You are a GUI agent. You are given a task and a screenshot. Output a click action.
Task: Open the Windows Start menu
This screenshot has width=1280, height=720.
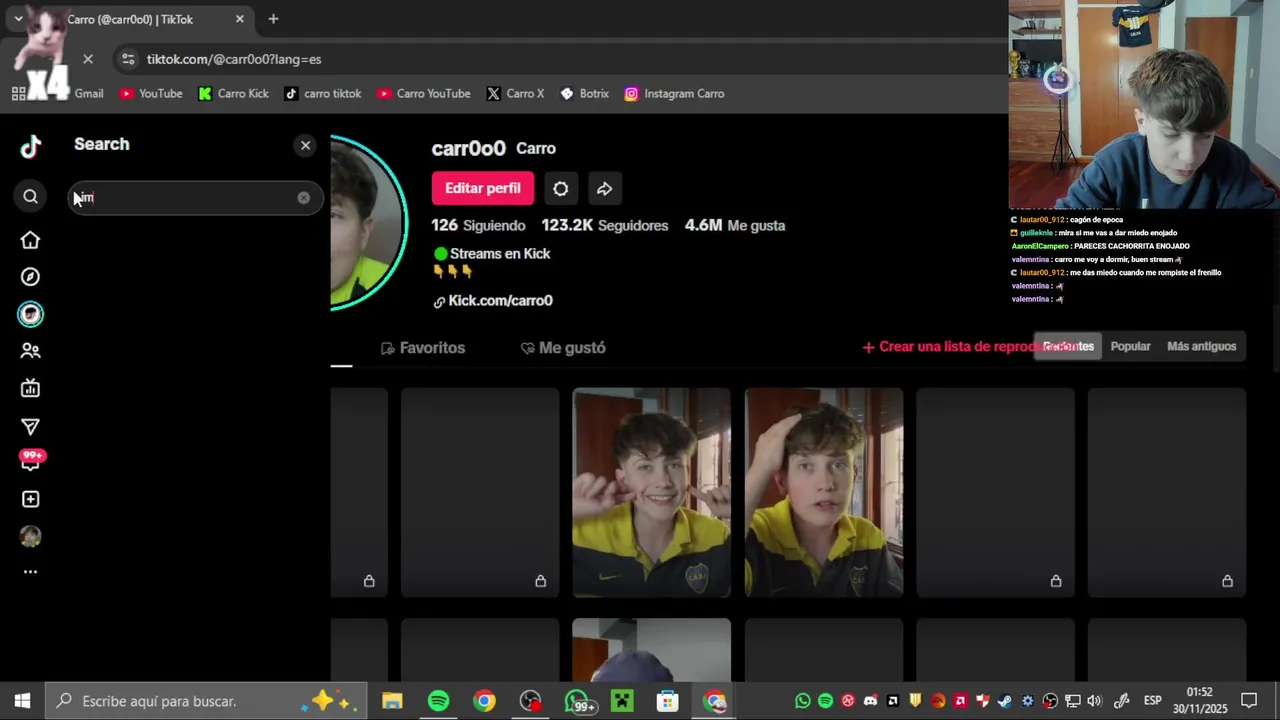pos(22,701)
